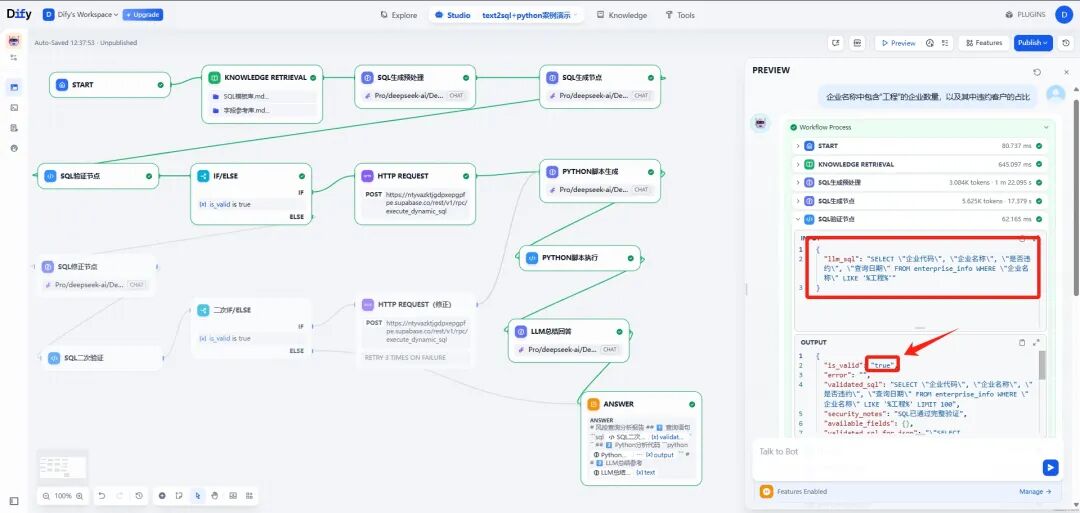Image resolution: width=1080 pixels, height=513 pixels.
Task: Open the API access terminal icon in sidebar
Action: coord(14,107)
